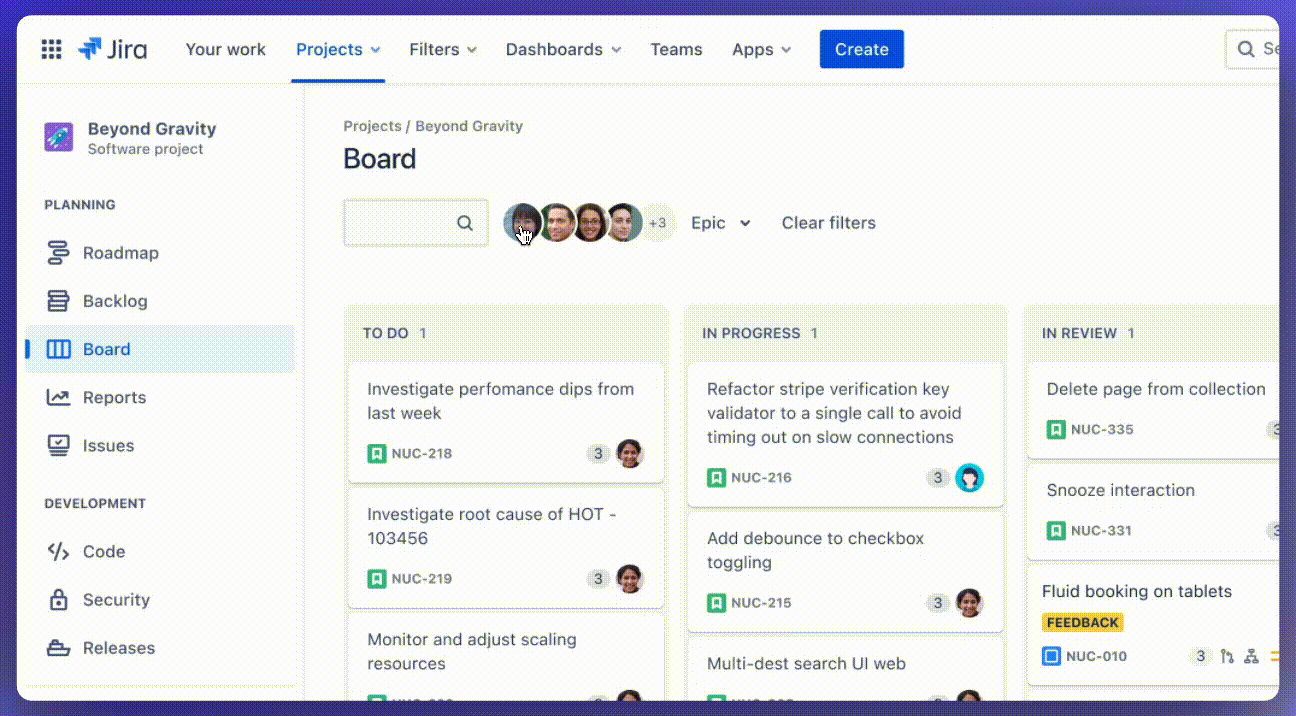Click the child-issues hierarchy icon on NUC-010

click(1251, 656)
